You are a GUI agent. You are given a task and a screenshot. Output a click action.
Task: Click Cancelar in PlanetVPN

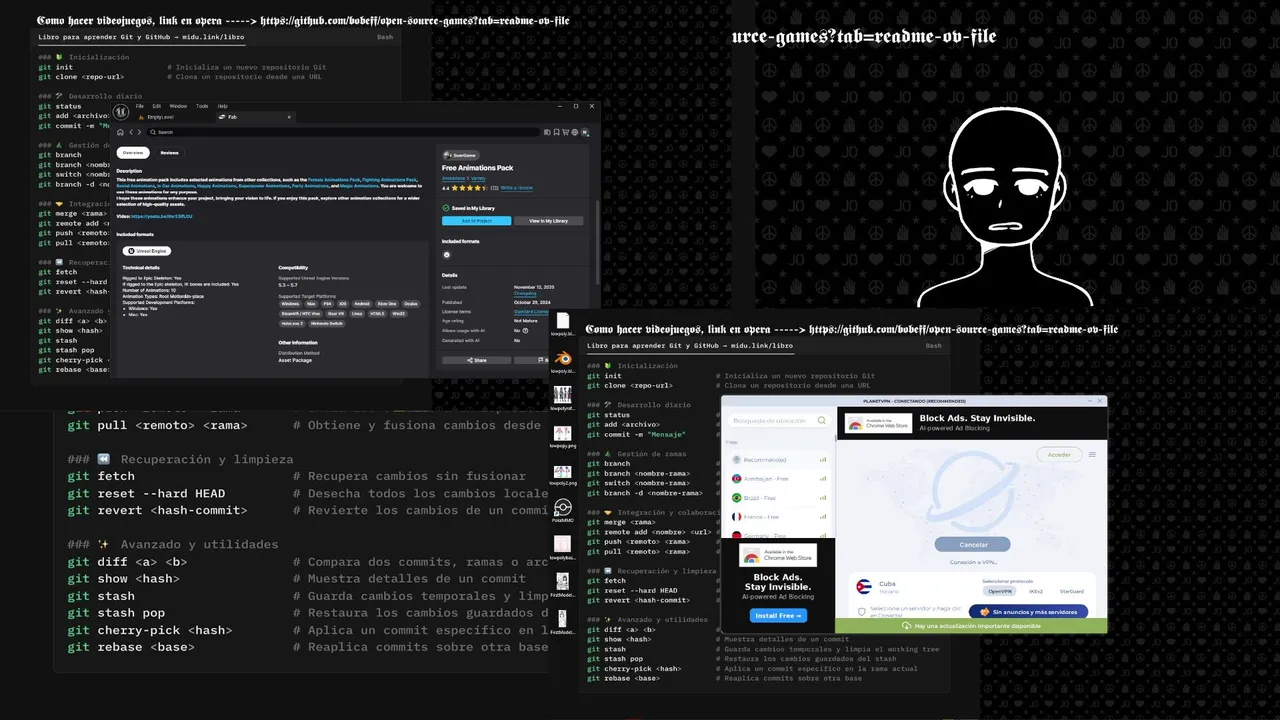973,544
